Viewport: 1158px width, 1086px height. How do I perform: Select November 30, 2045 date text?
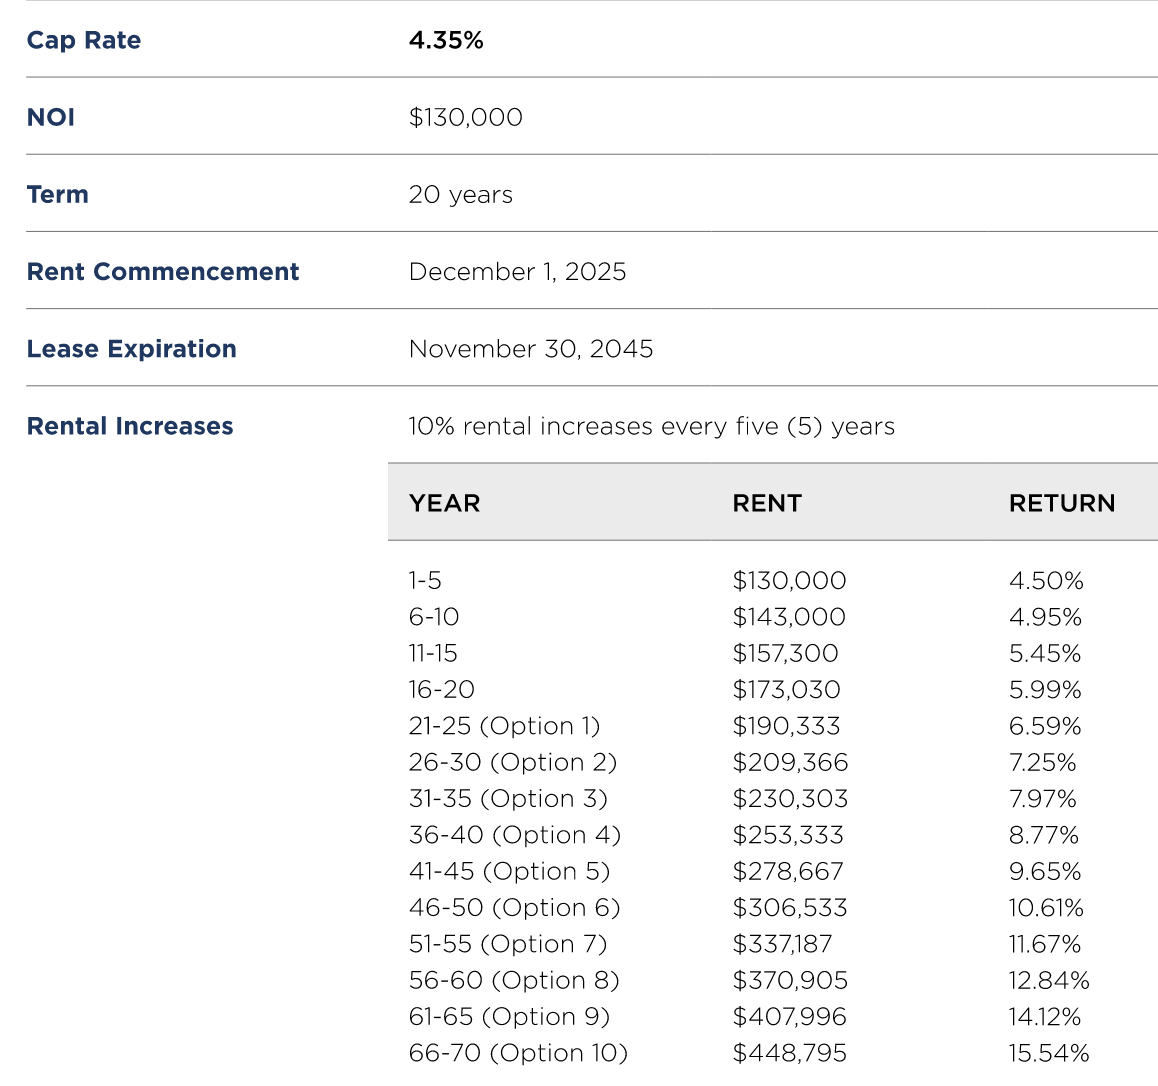530,348
